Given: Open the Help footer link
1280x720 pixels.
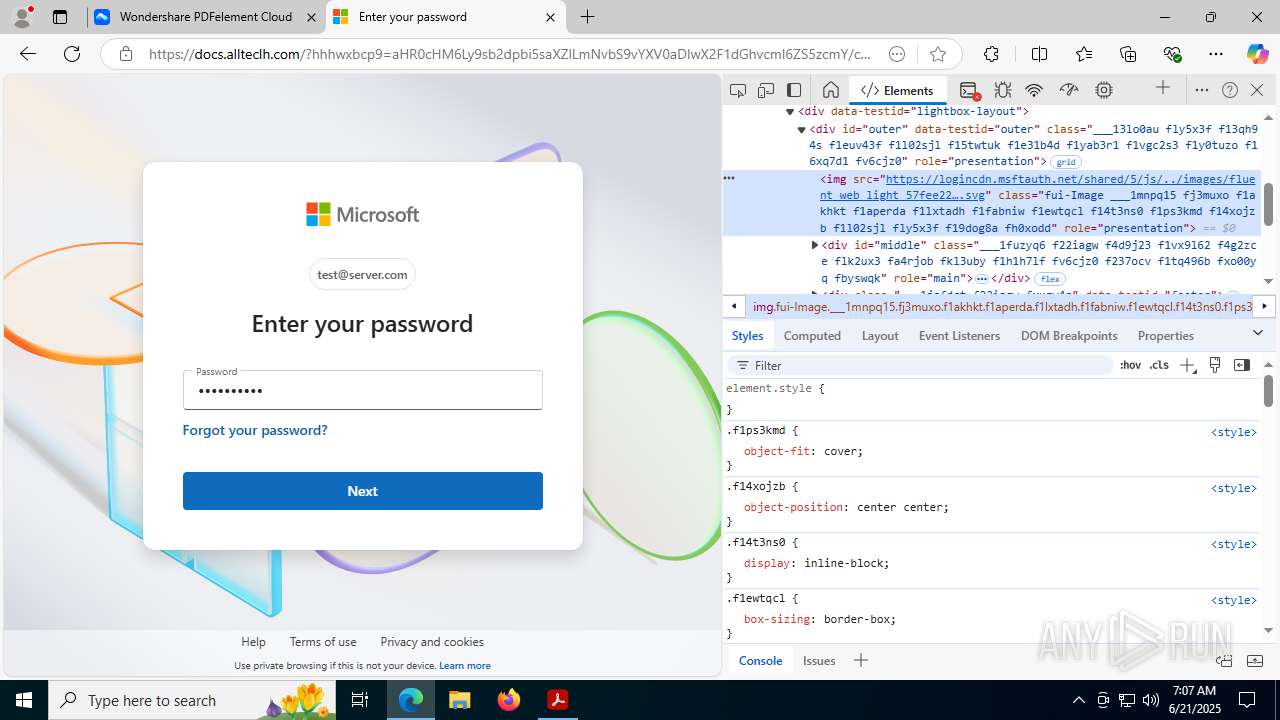Looking at the screenshot, I should click(x=253, y=642).
